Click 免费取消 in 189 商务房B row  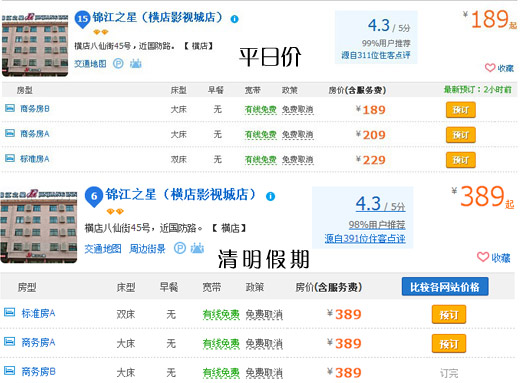click(x=298, y=109)
